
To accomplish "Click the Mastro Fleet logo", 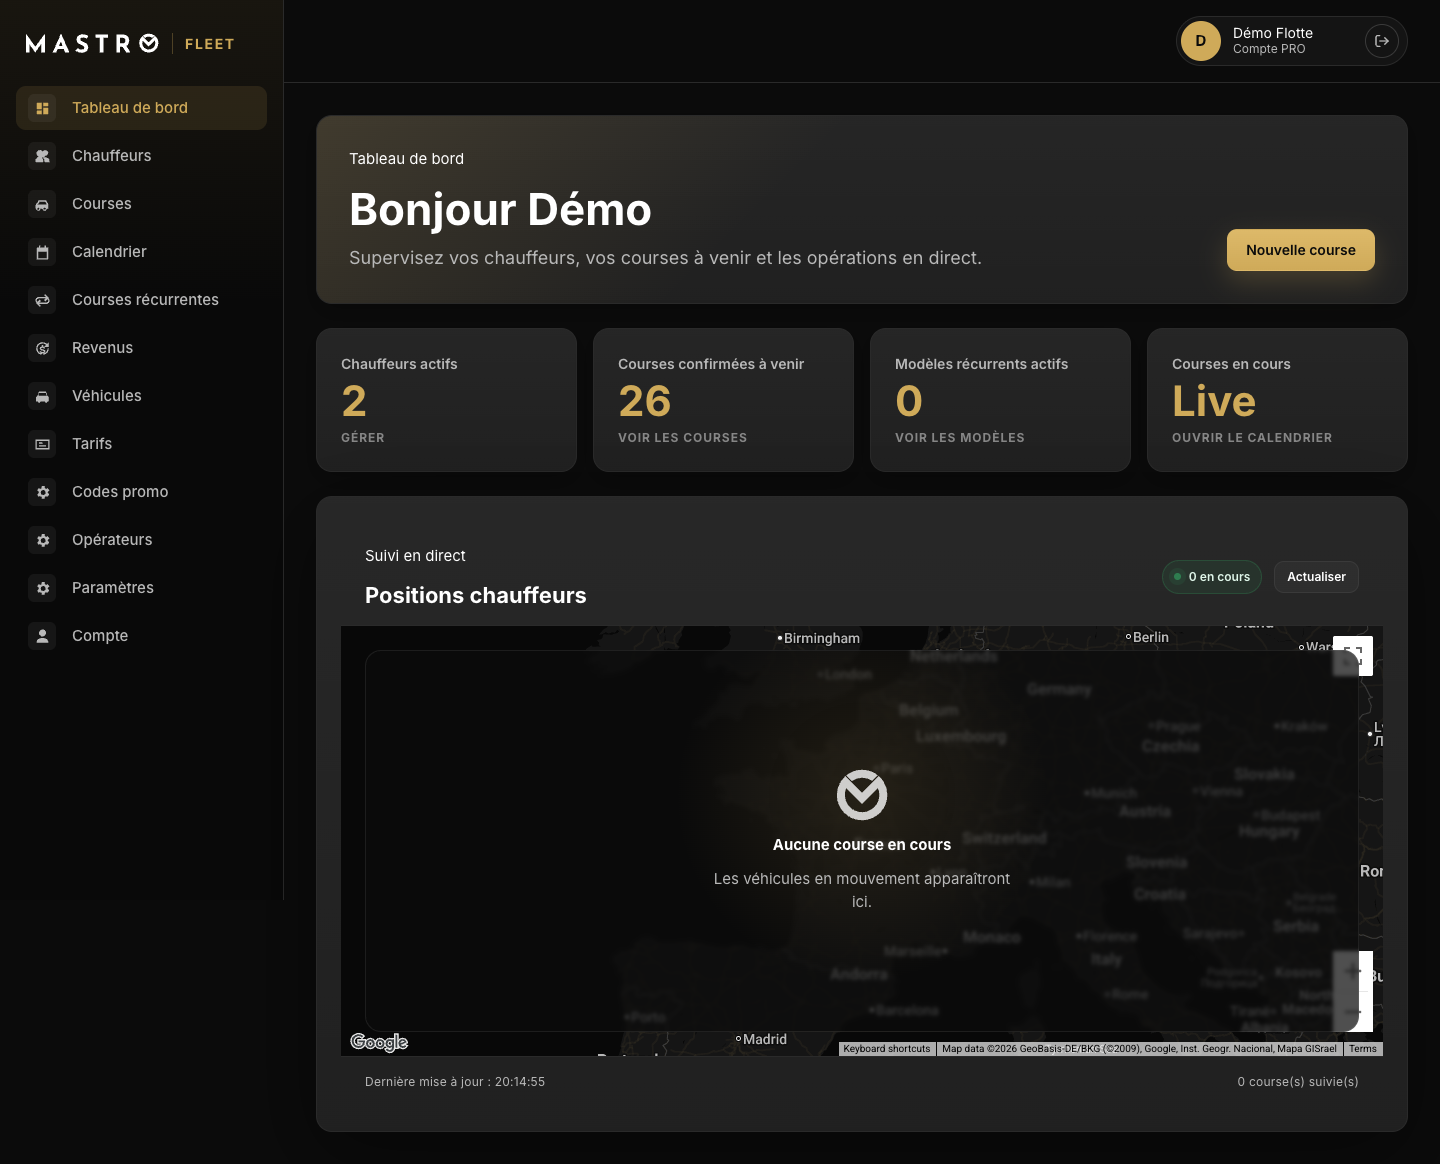I will pyautogui.click(x=130, y=43).
